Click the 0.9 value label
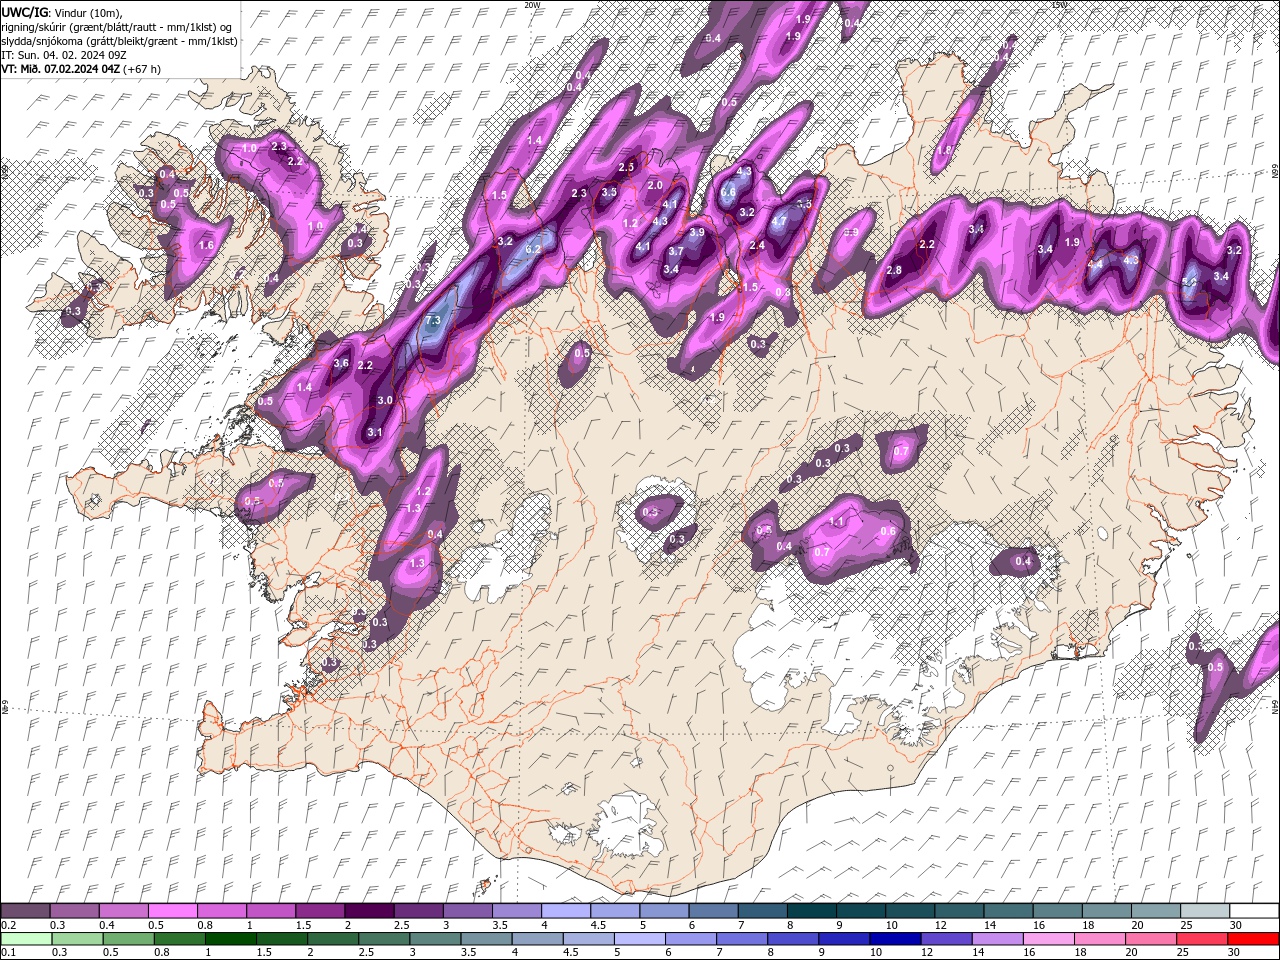 tap(853, 232)
